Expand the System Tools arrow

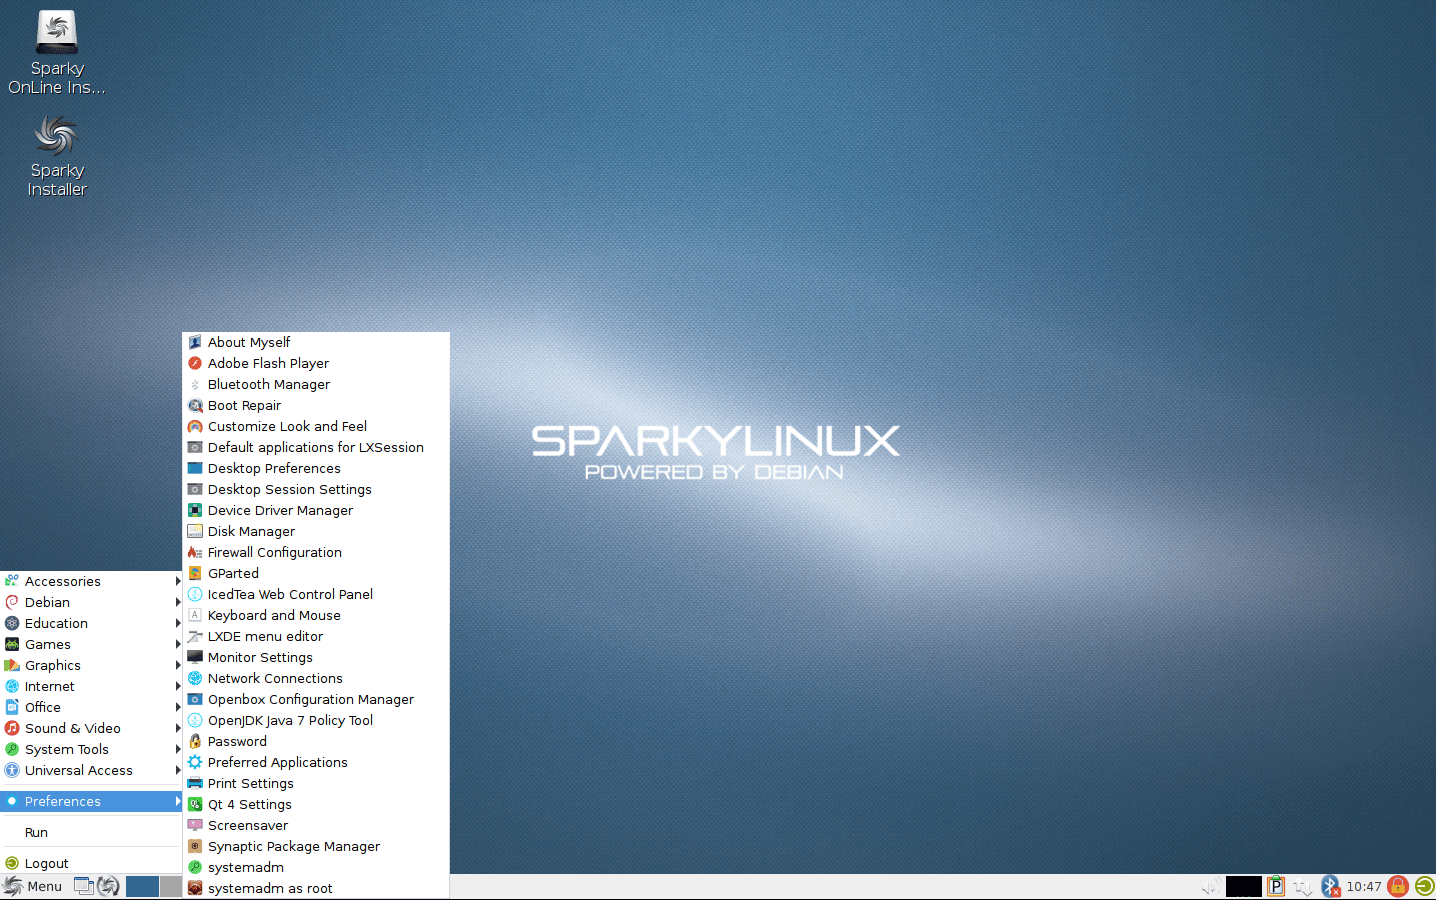click(x=178, y=749)
